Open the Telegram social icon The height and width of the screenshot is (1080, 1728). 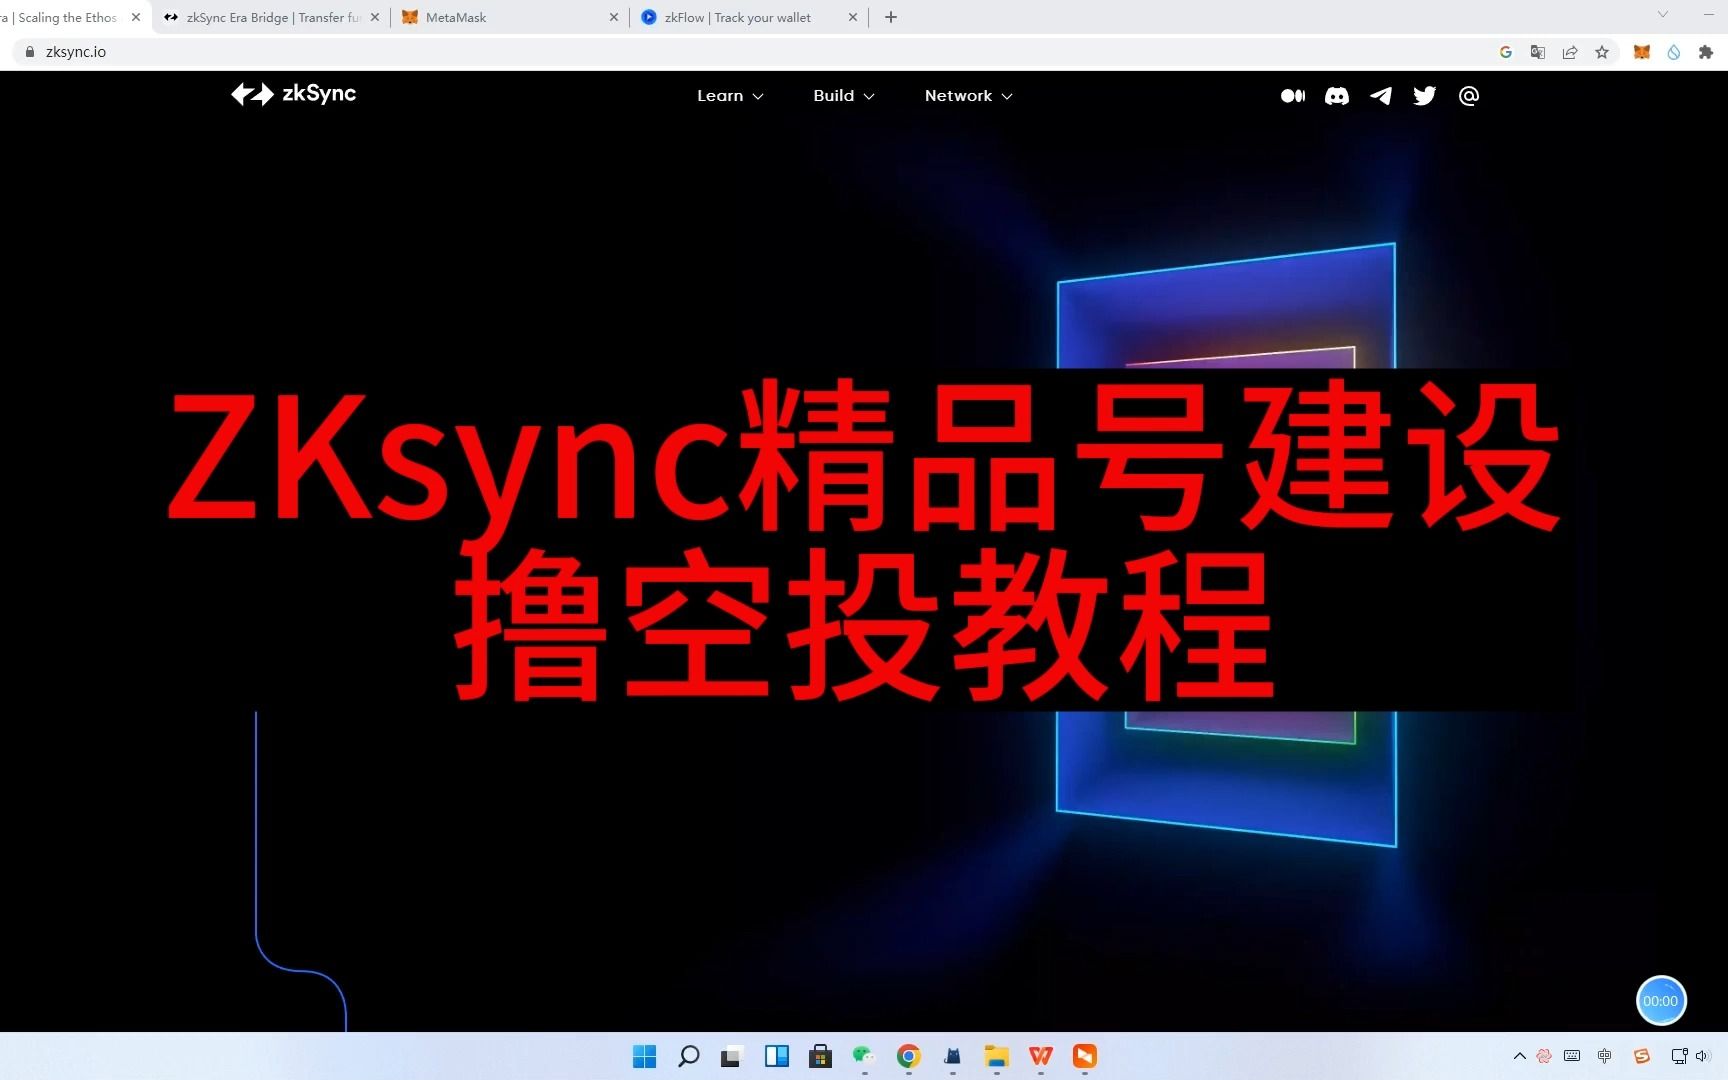(x=1381, y=96)
